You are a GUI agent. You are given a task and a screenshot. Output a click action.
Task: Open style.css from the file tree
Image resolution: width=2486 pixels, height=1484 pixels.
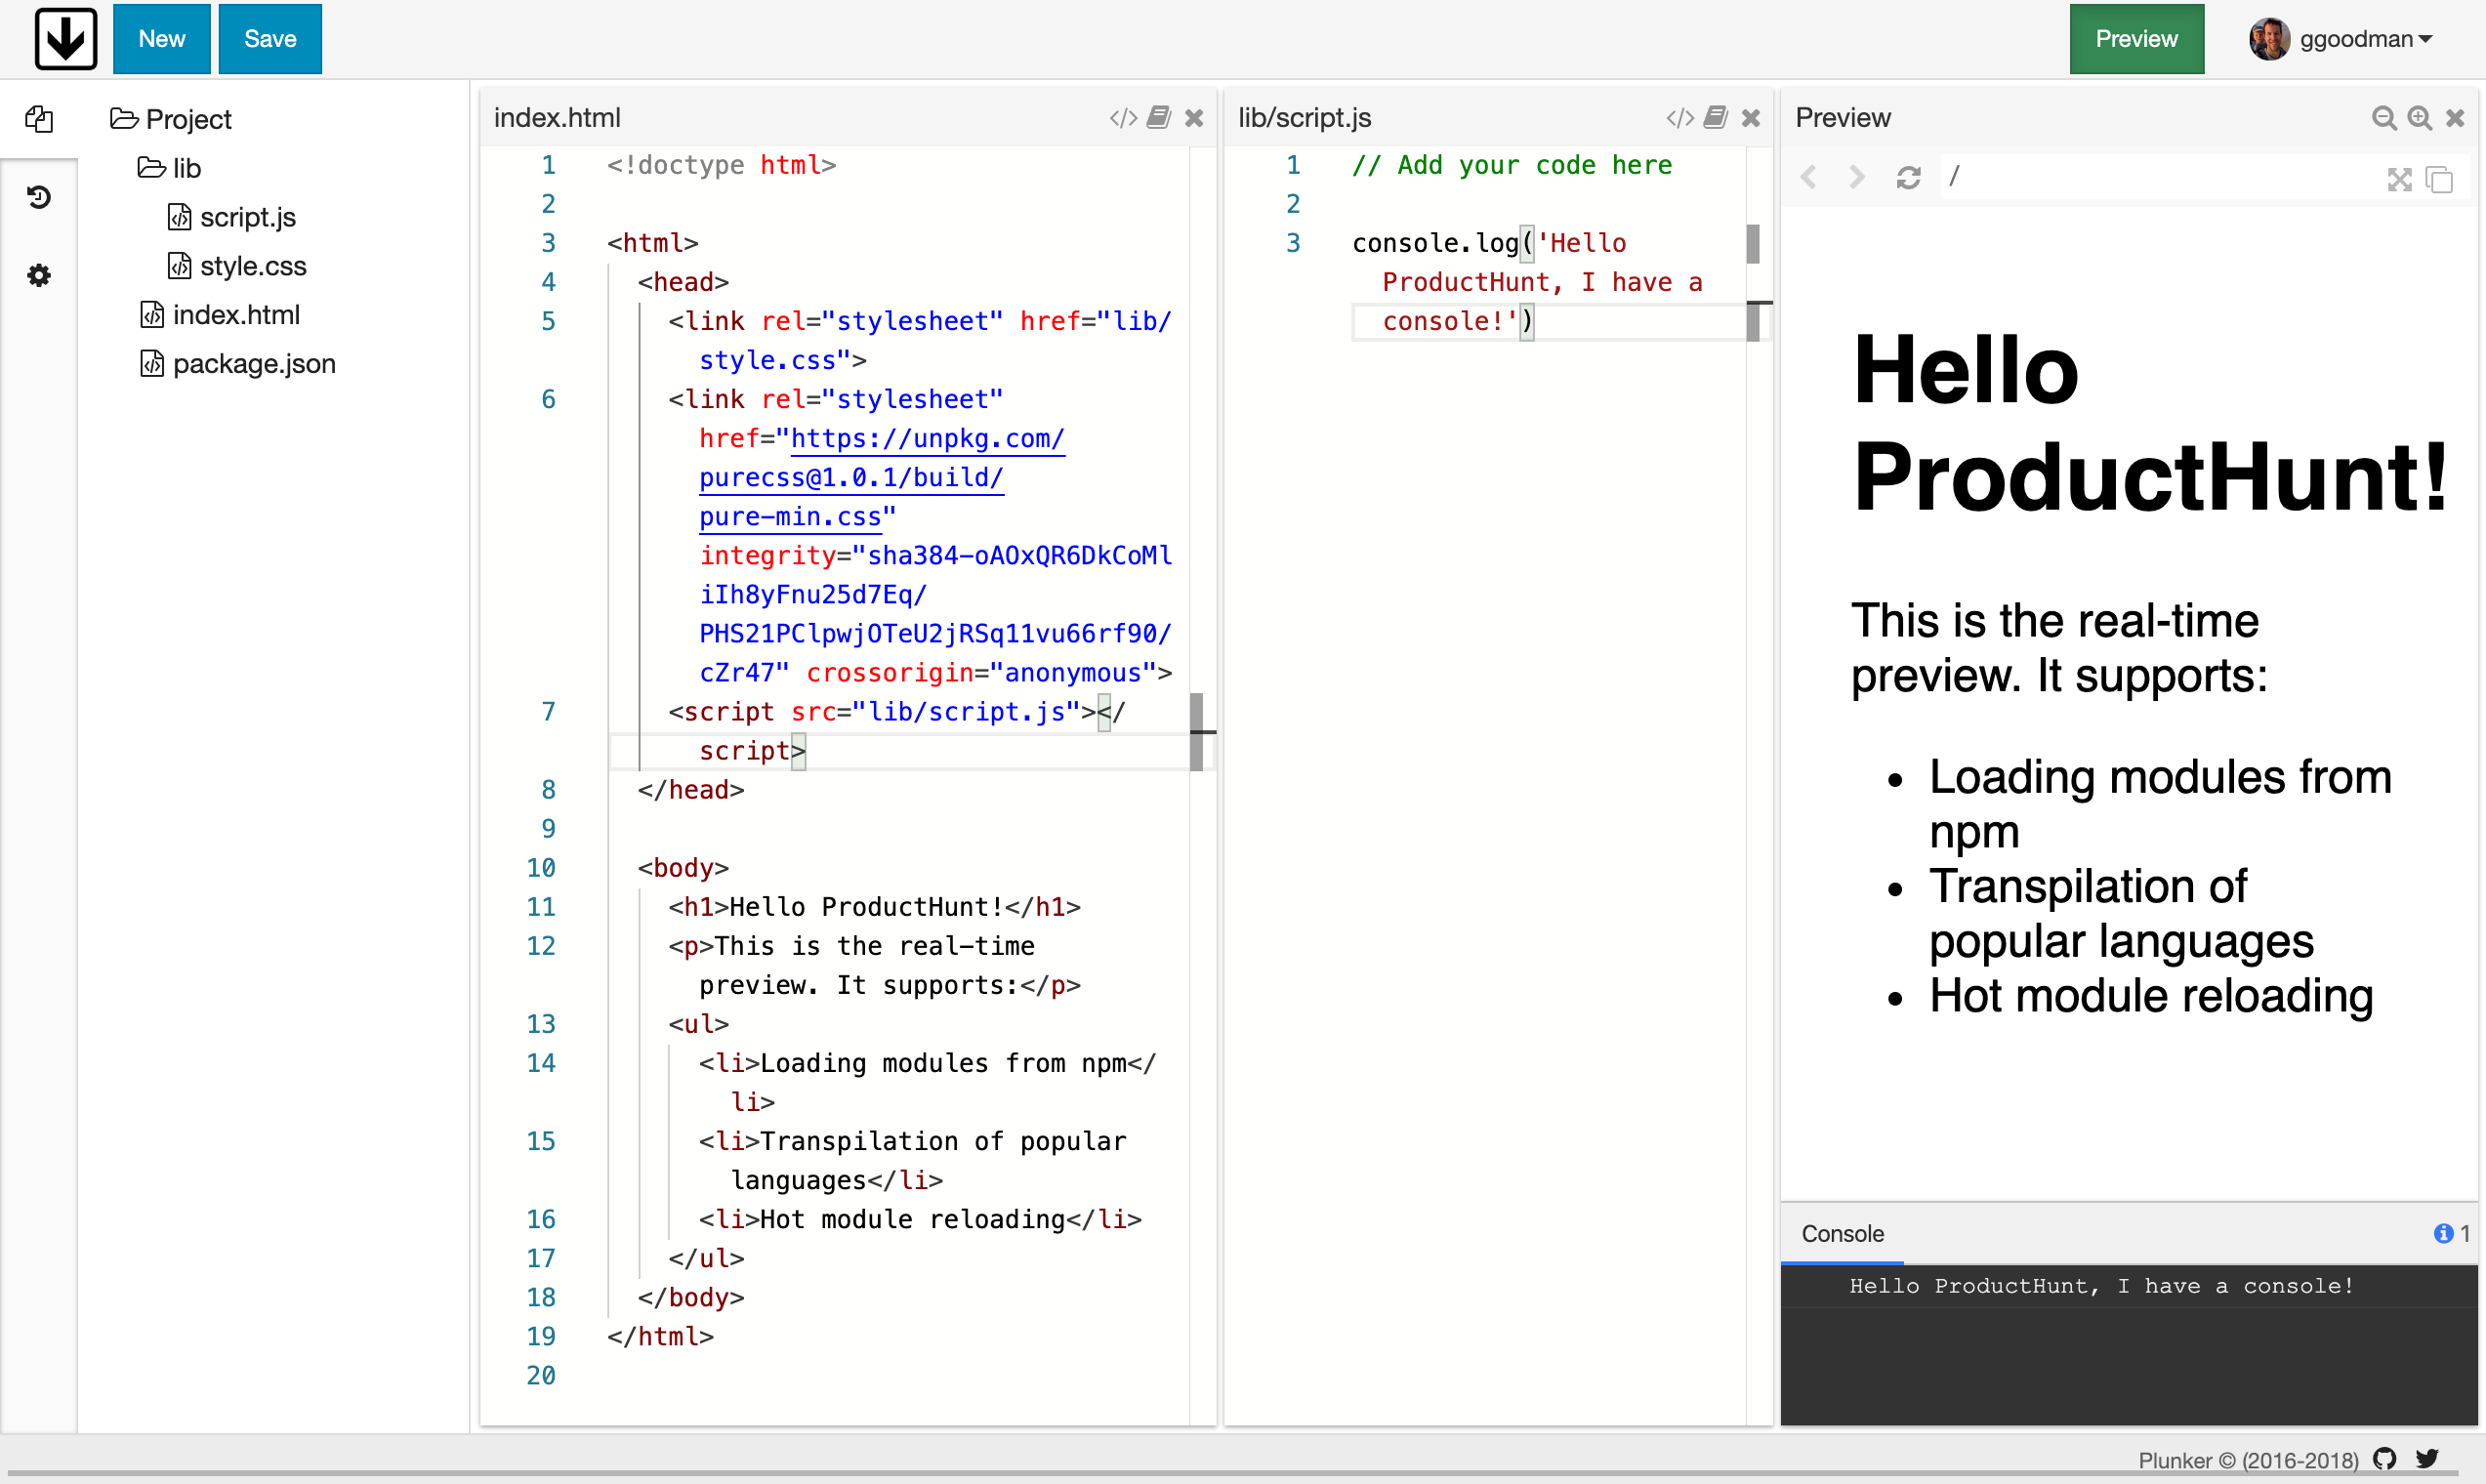click(252, 266)
